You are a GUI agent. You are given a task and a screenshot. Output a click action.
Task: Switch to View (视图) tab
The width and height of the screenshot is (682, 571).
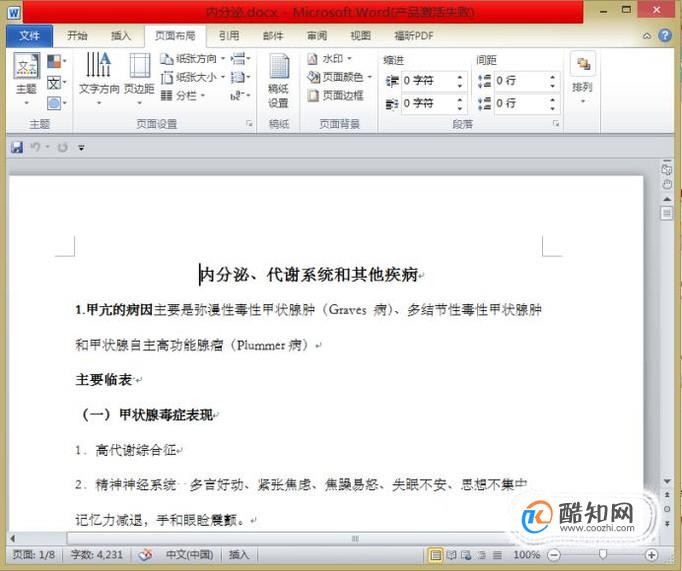tap(361, 36)
